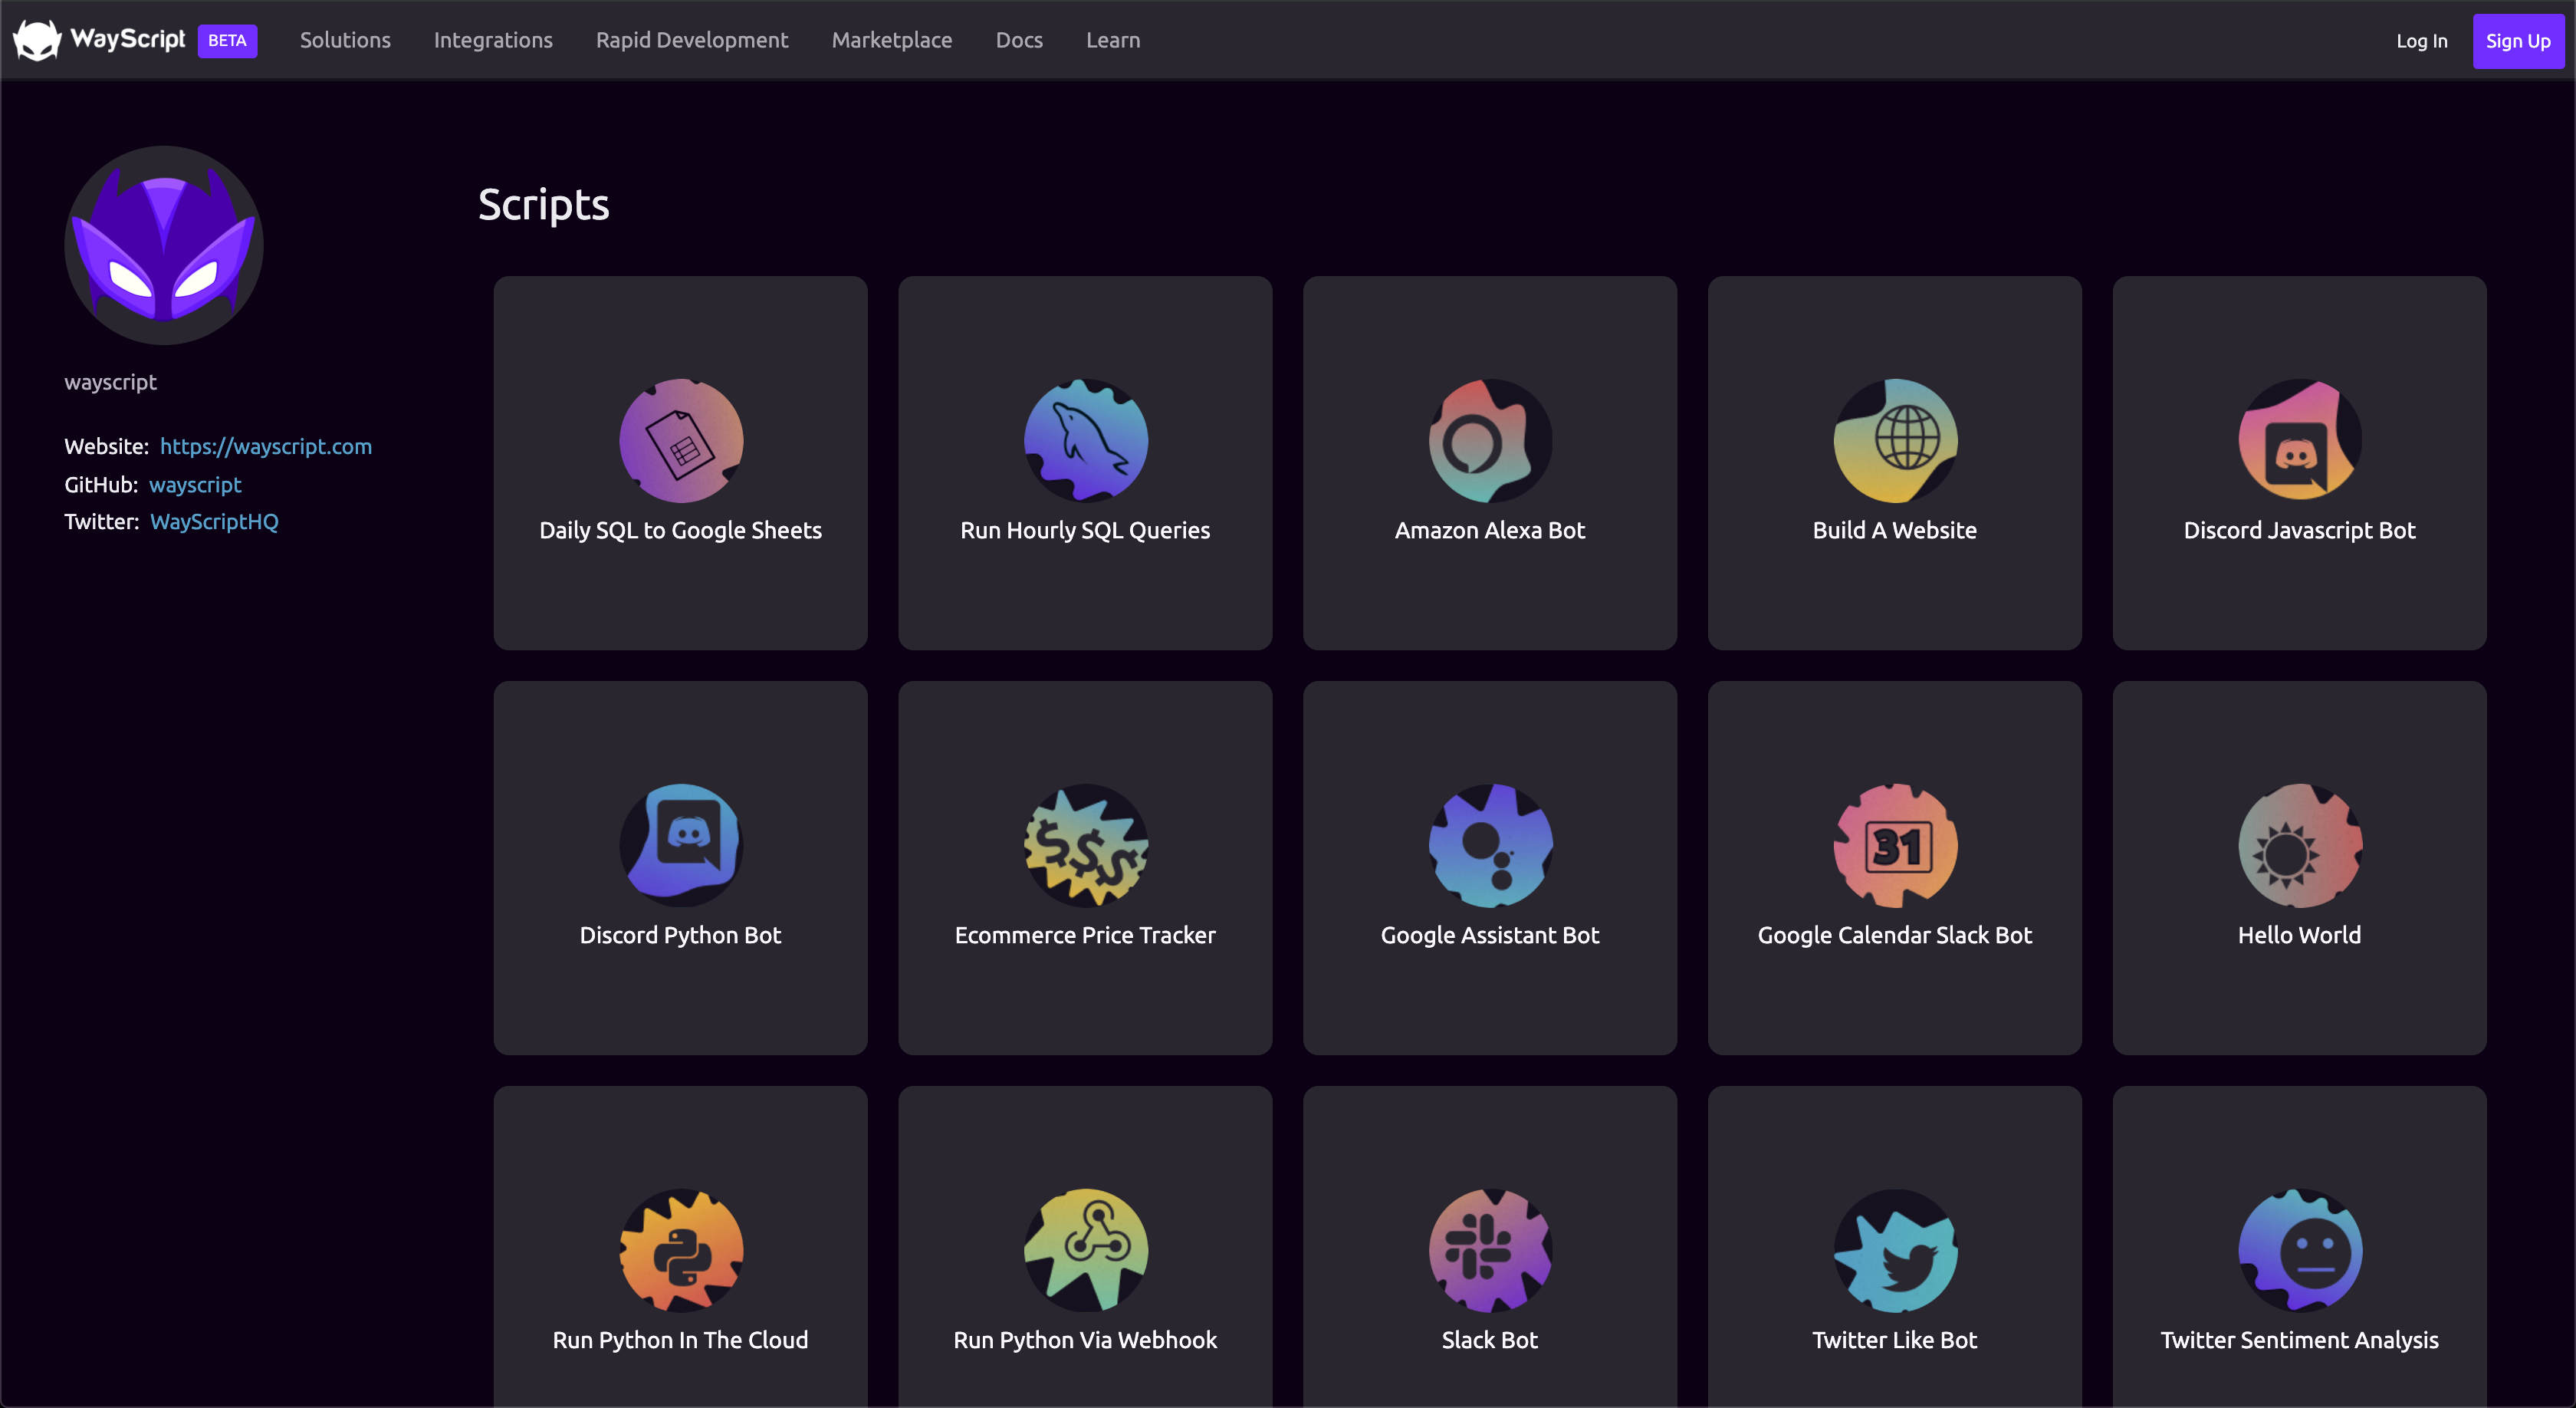
Task: Select the 'Twitter Sentiment Analysis' title text
Action: [x=2300, y=1340]
